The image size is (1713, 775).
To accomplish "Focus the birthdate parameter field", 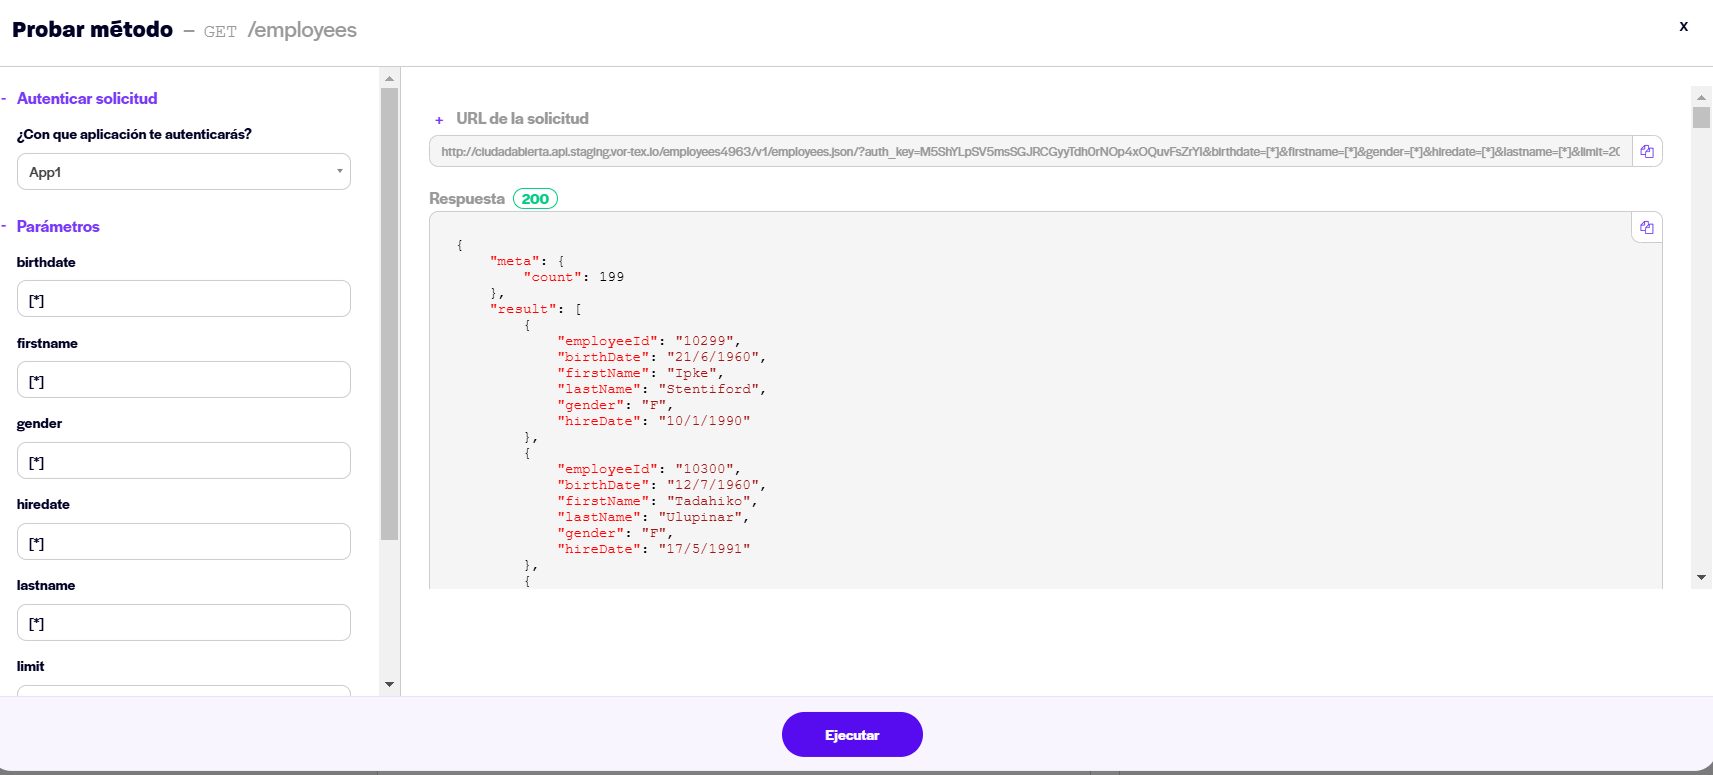I will pos(184,299).
